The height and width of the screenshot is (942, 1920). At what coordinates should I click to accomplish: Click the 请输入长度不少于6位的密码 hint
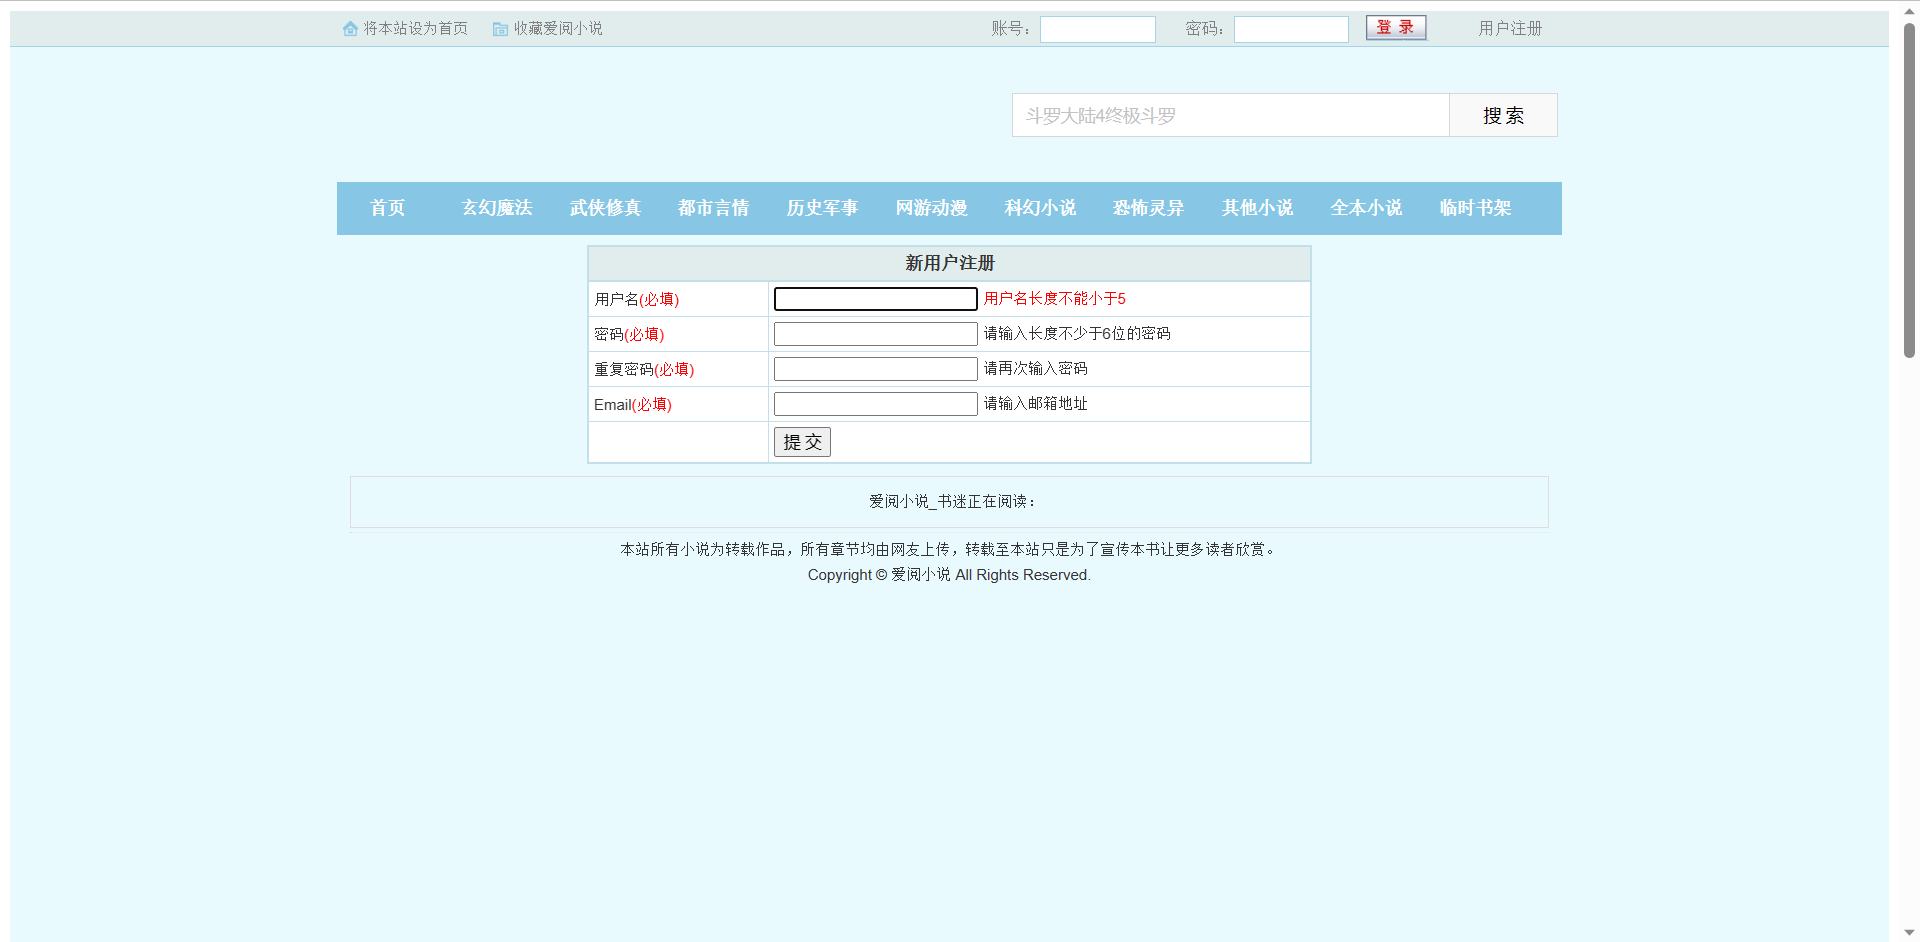point(1077,334)
